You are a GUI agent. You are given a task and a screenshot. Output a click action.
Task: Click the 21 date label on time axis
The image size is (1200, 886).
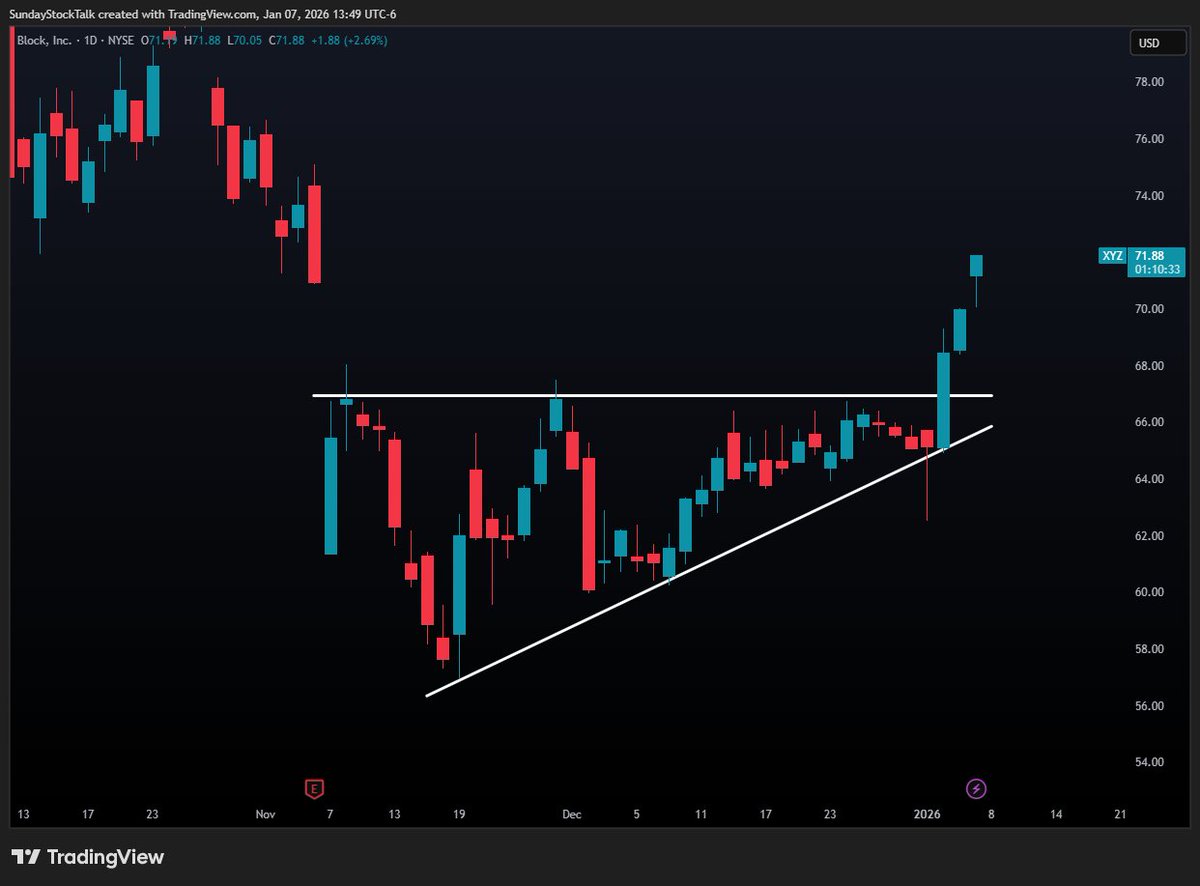1120,815
